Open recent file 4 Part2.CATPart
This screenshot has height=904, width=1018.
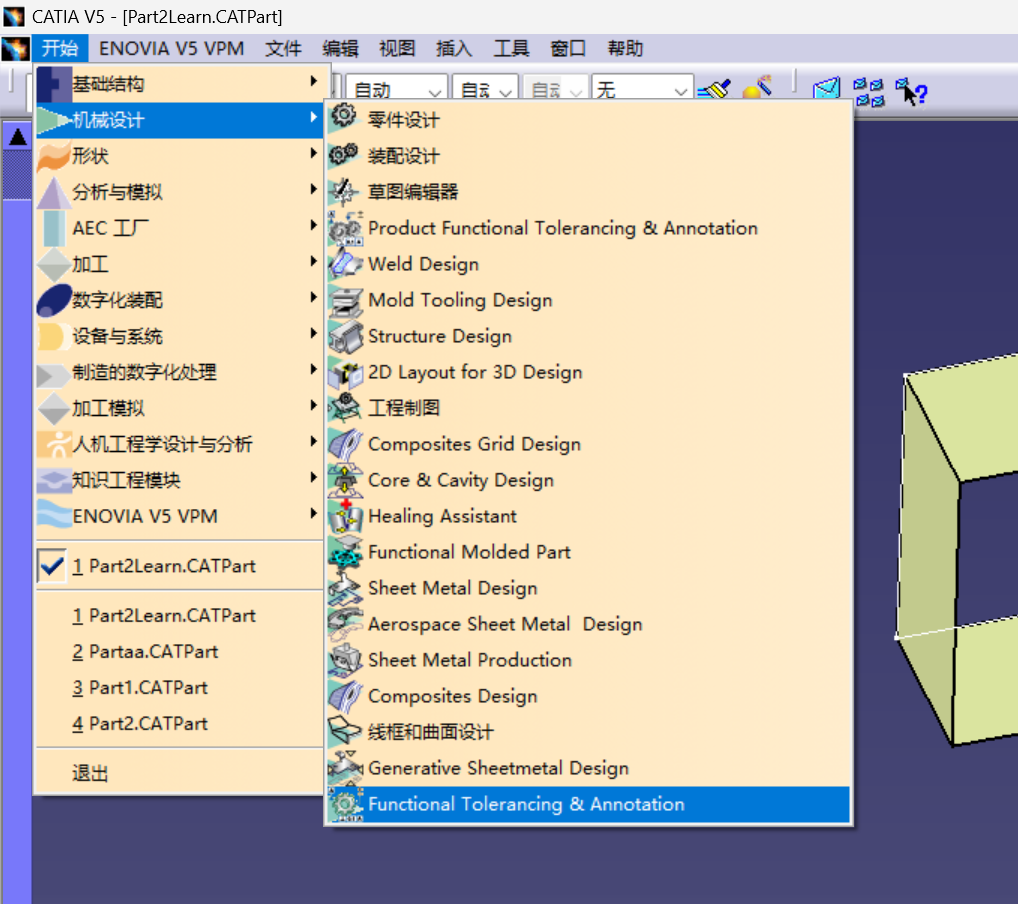point(180,723)
